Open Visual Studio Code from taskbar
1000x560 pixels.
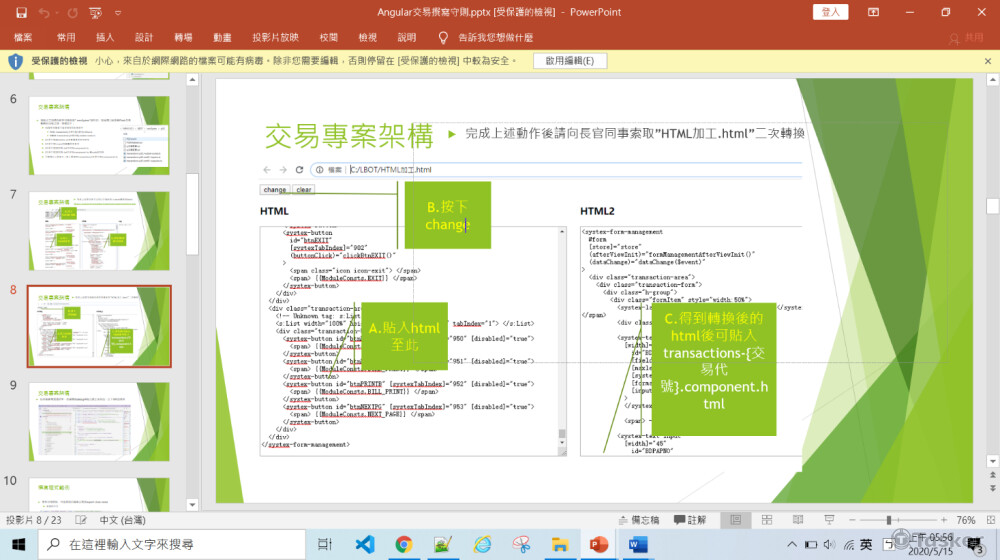[x=365, y=544]
